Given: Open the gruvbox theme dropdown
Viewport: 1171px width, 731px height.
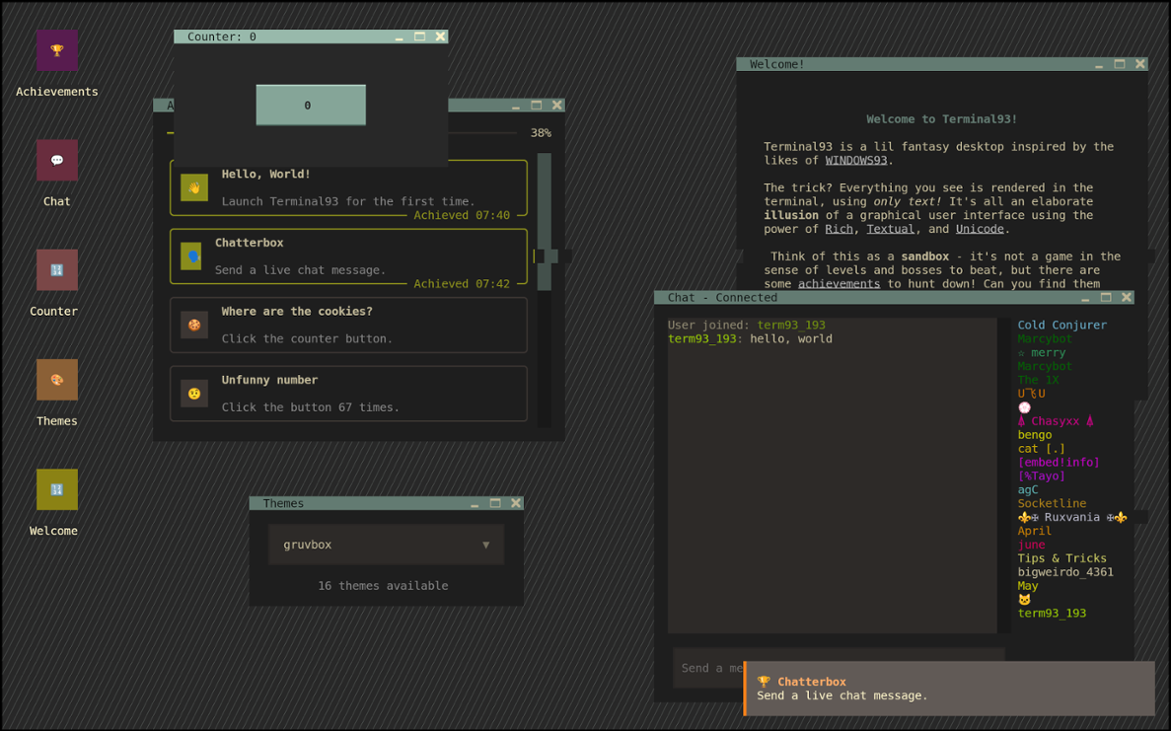Looking at the screenshot, I should 386,545.
